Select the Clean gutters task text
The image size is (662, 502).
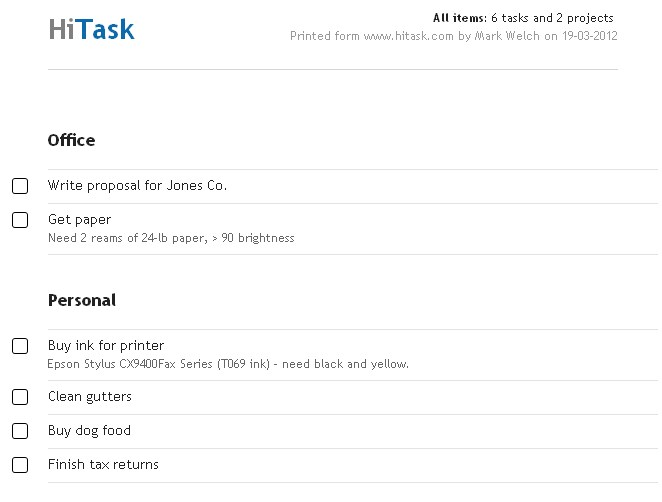point(90,396)
